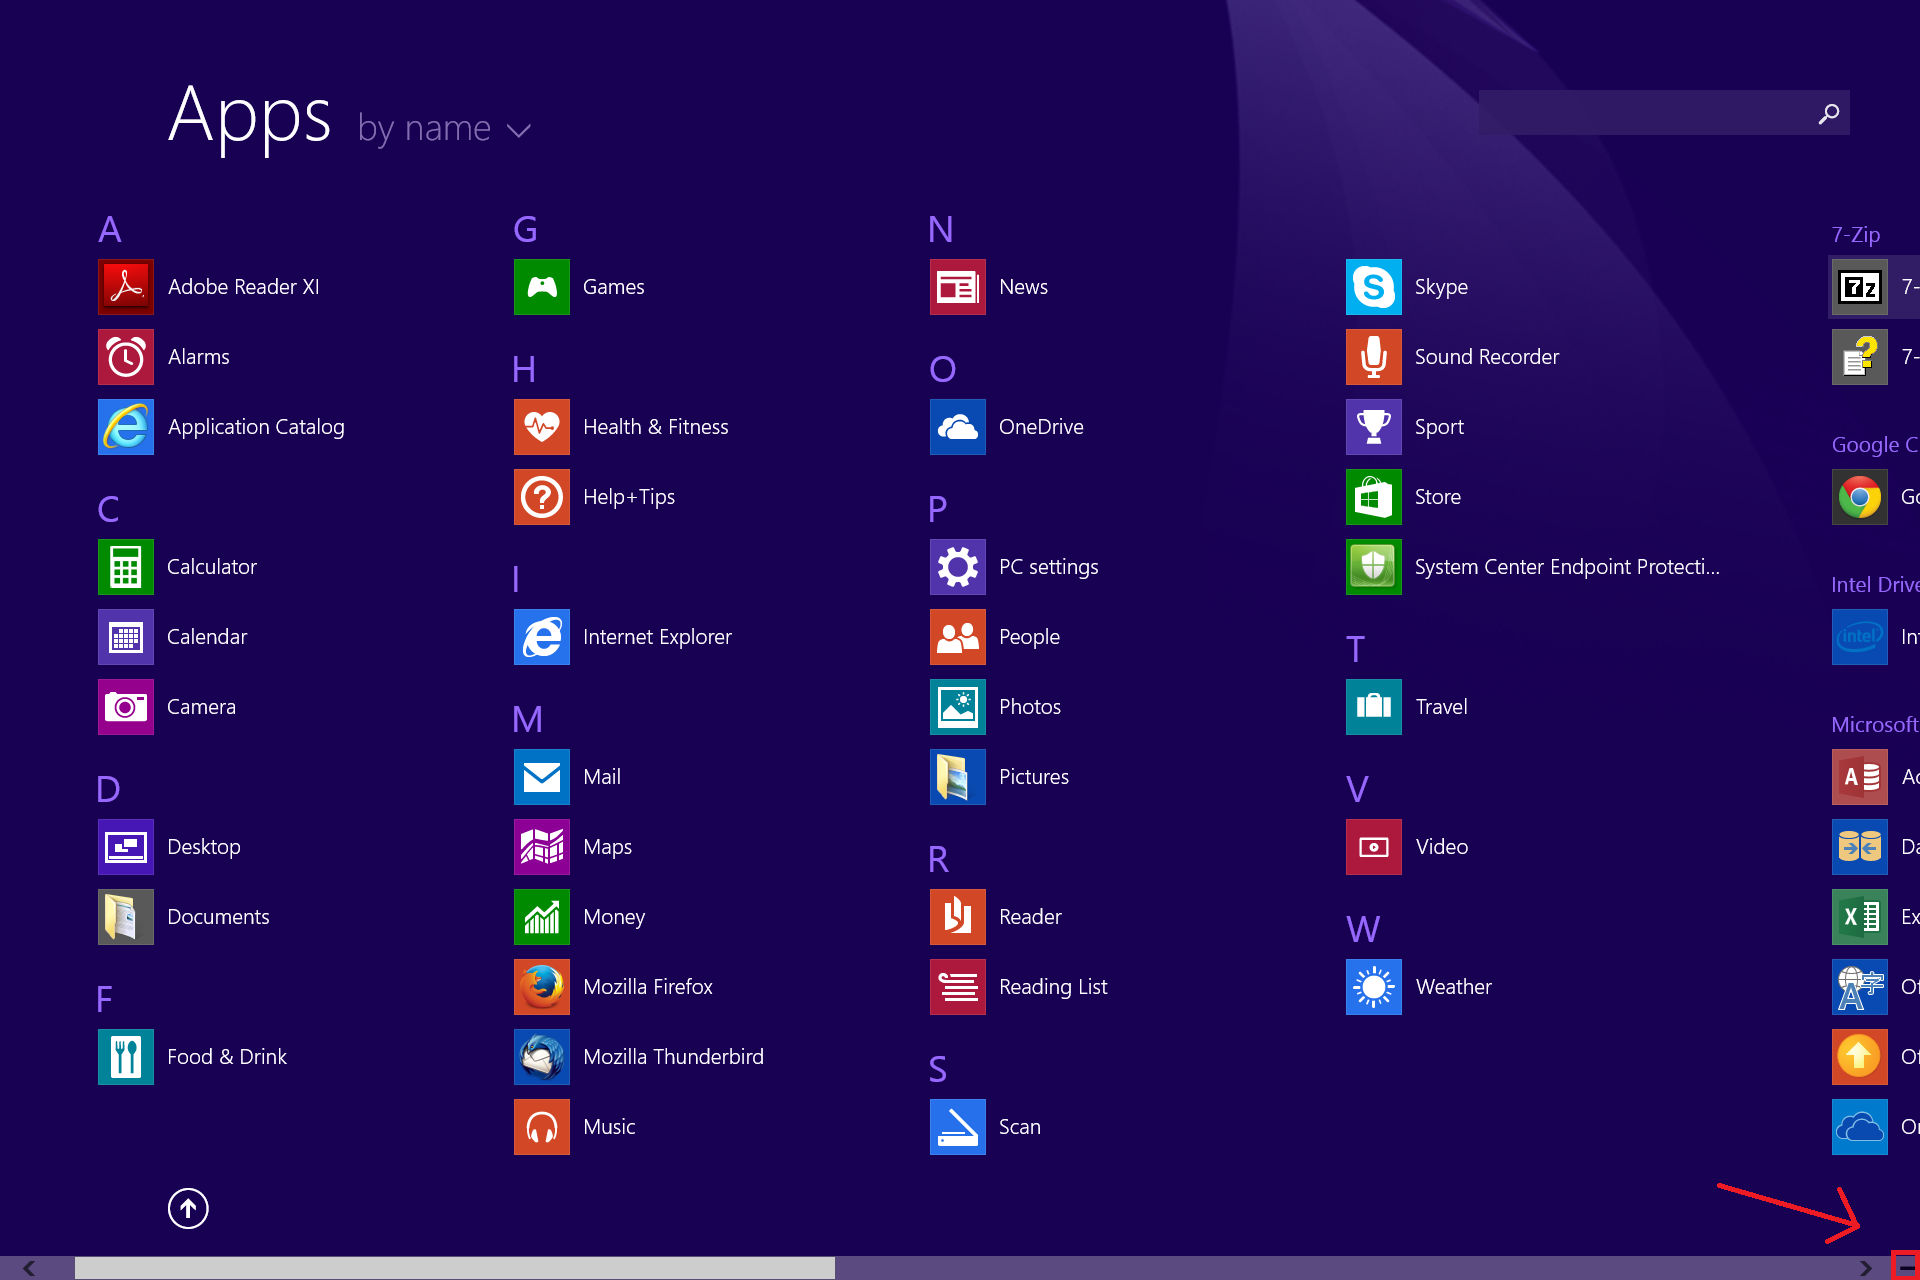The image size is (1920, 1280).
Task: Click the search magnifier button
Action: point(1829,113)
